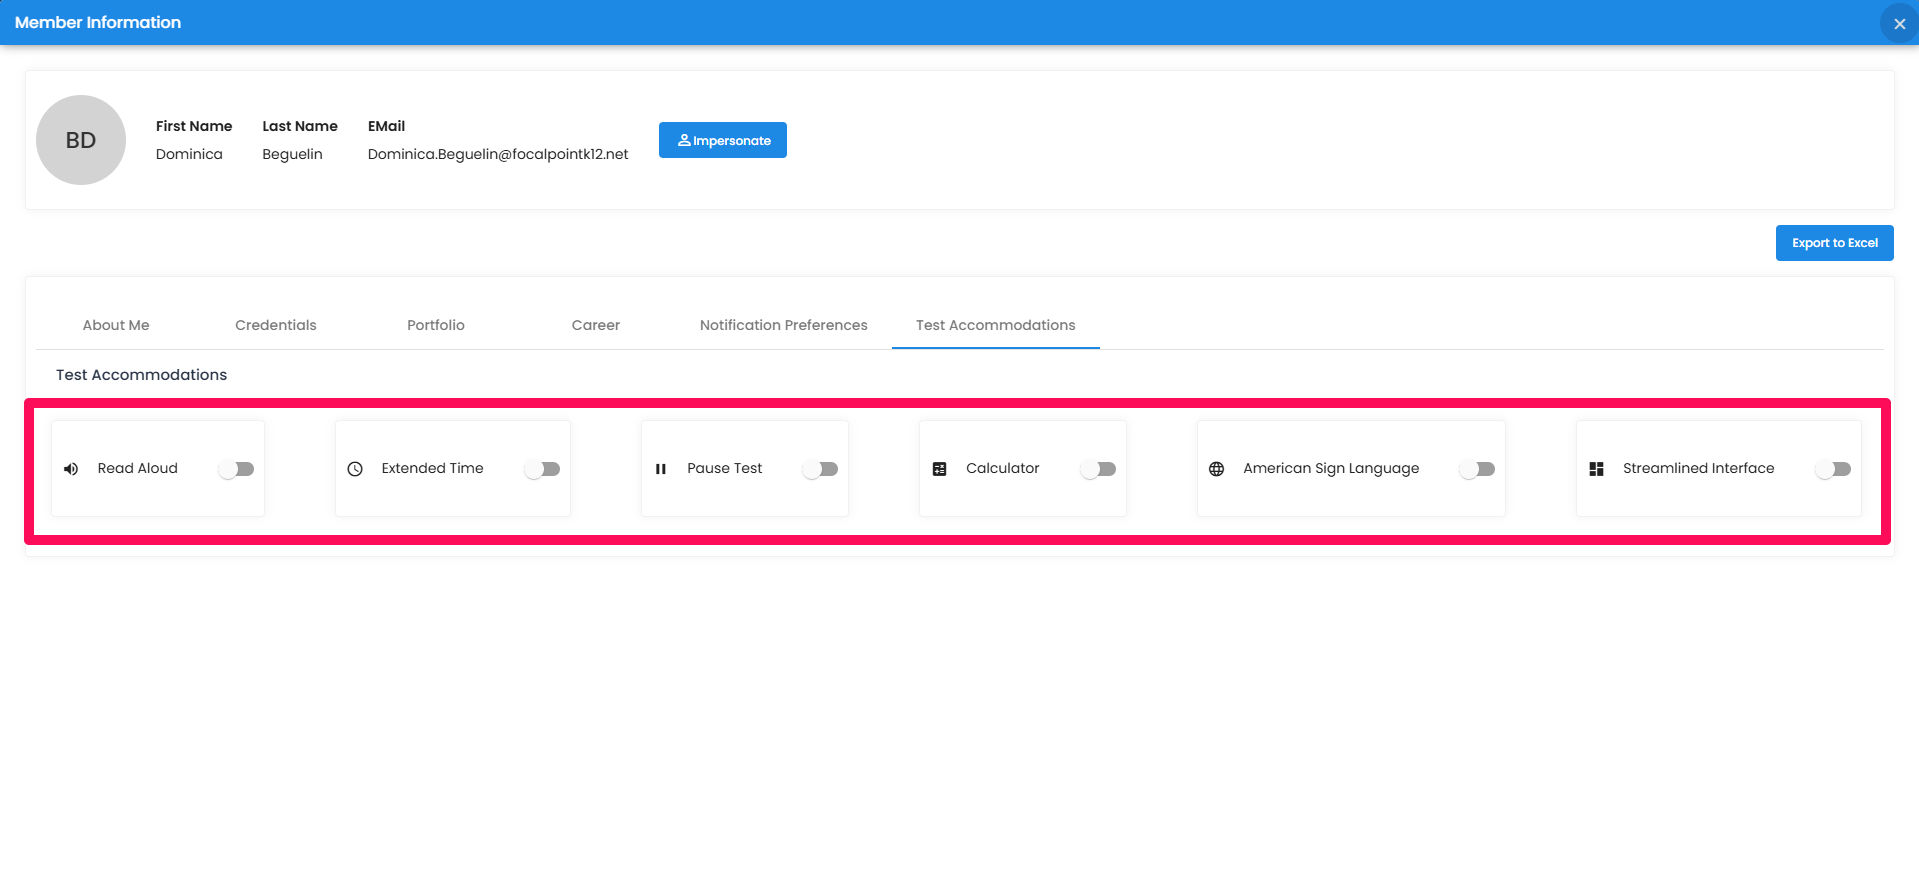The image size is (1919, 884).
Task: Click the Test Accommodations section heading
Action: (x=142, y=375)
